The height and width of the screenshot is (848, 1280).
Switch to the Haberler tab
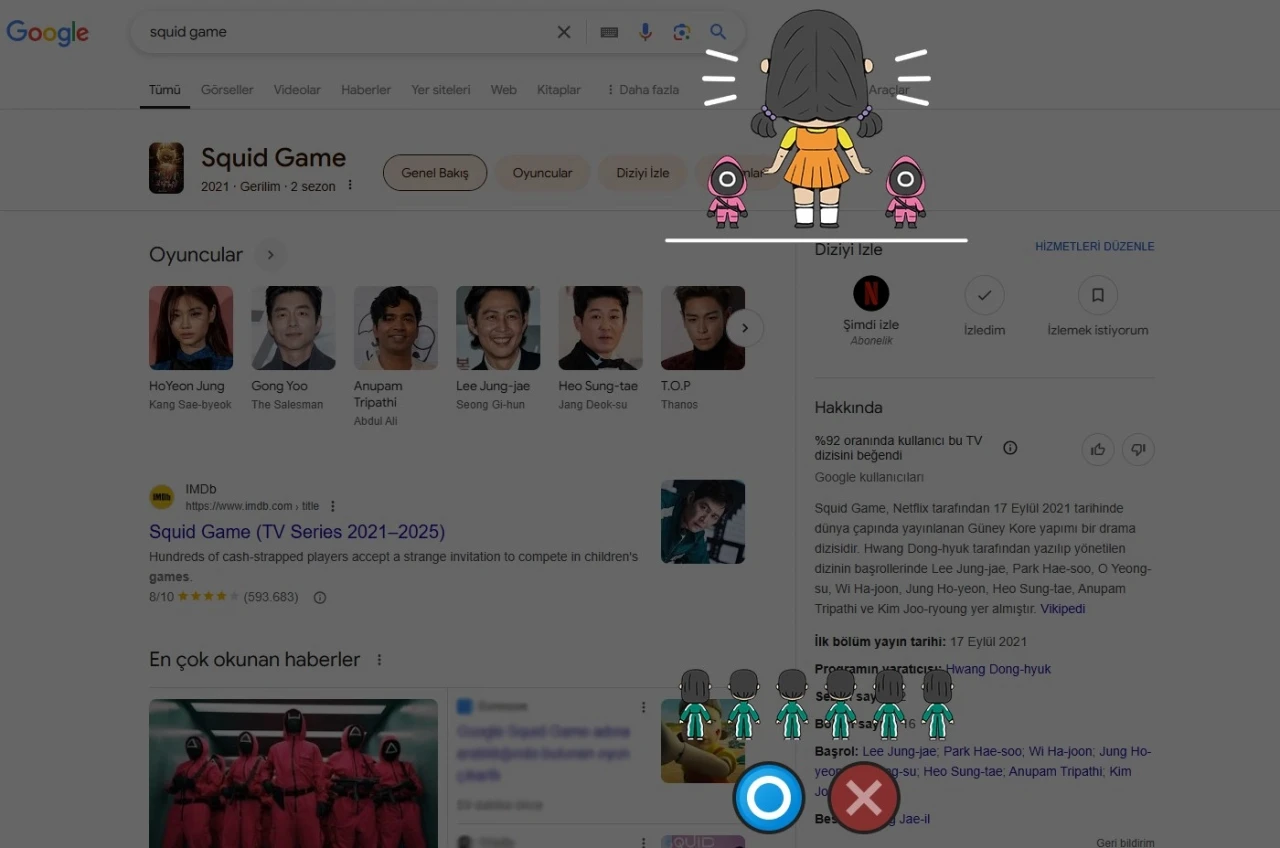tap(366, 90)
